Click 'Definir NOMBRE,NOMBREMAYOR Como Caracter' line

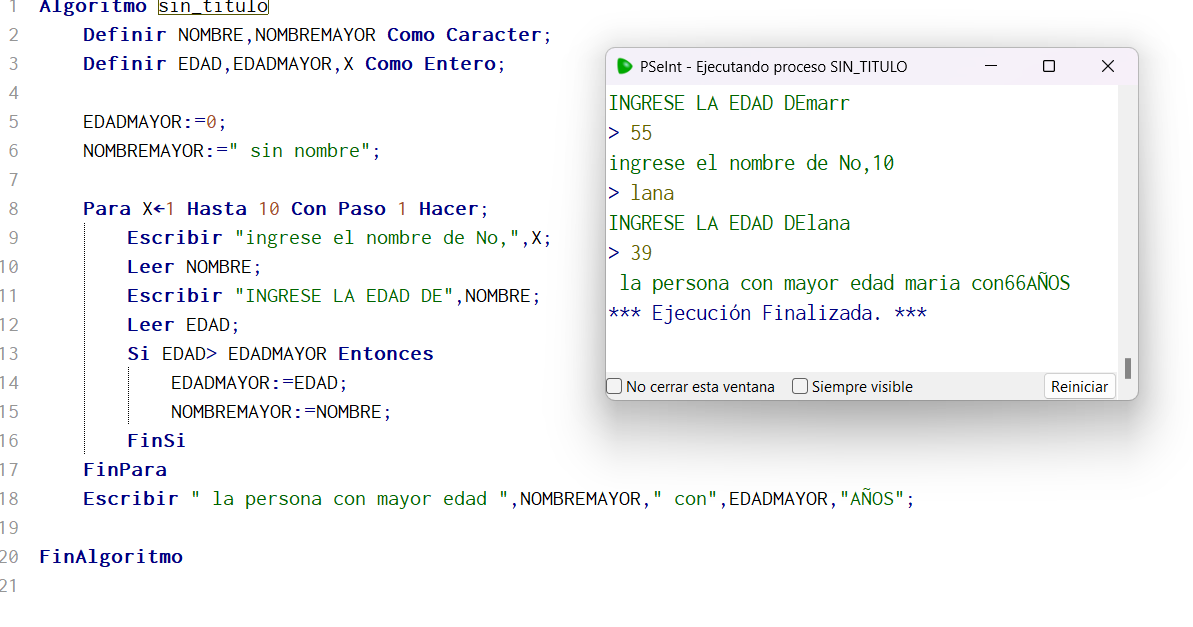tap(317, 35)
